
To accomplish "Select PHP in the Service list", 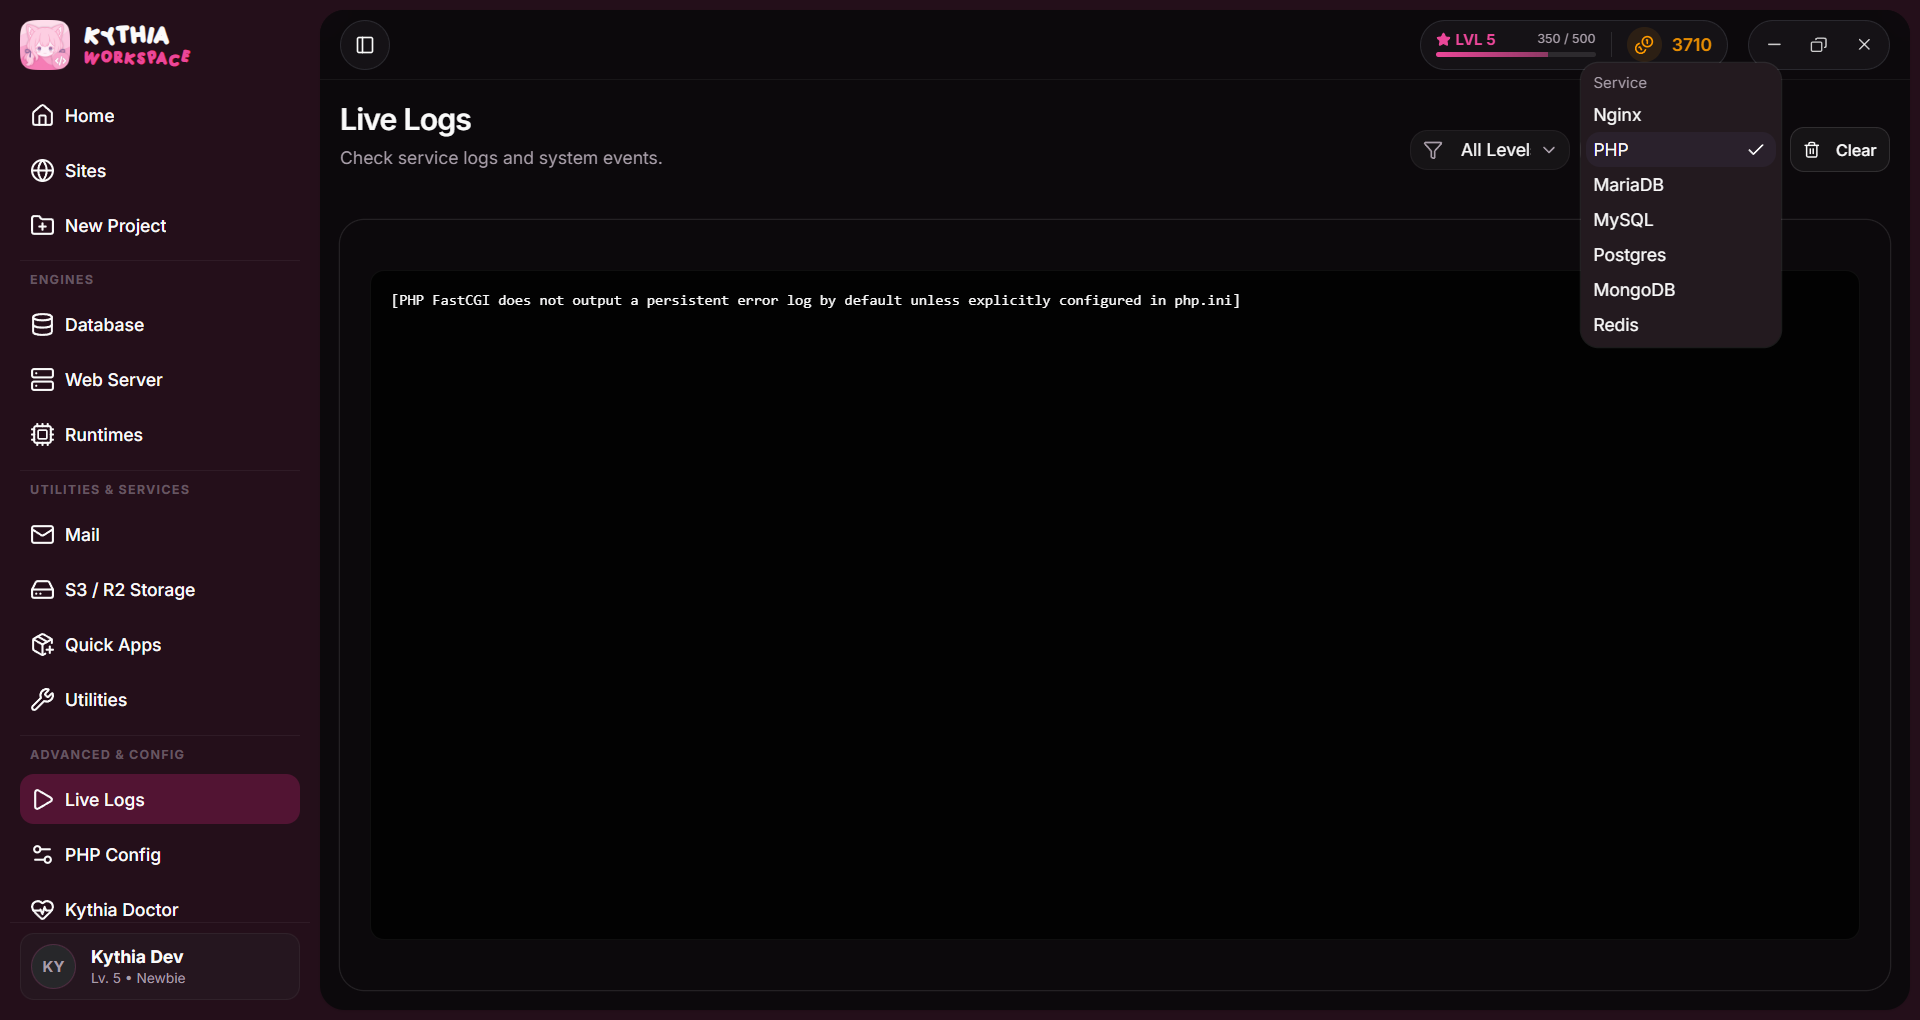I will coord(1680,150).
